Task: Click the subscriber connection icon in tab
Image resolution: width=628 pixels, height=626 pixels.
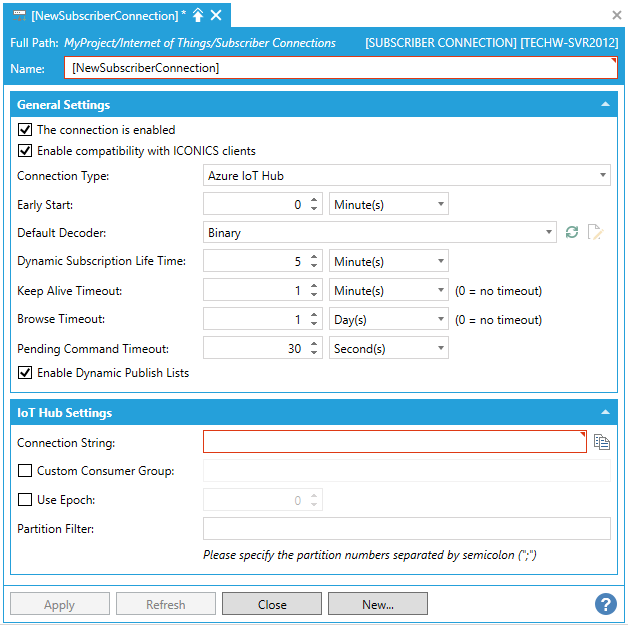Action: pyautogui.click(x=19, y=15)
